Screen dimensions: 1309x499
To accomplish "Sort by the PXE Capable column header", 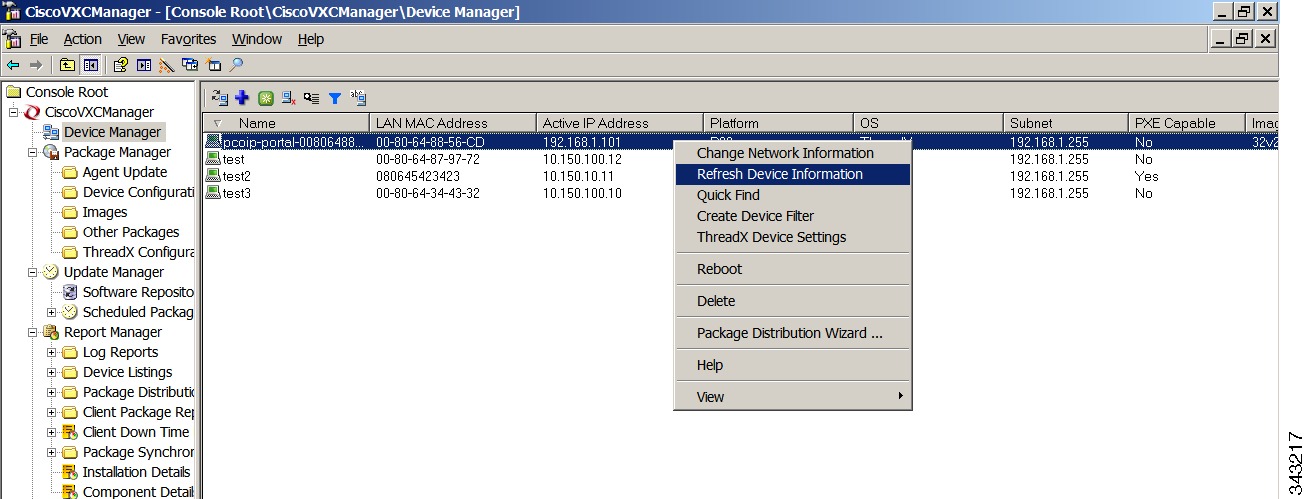I will click(x=1187, y=123).
